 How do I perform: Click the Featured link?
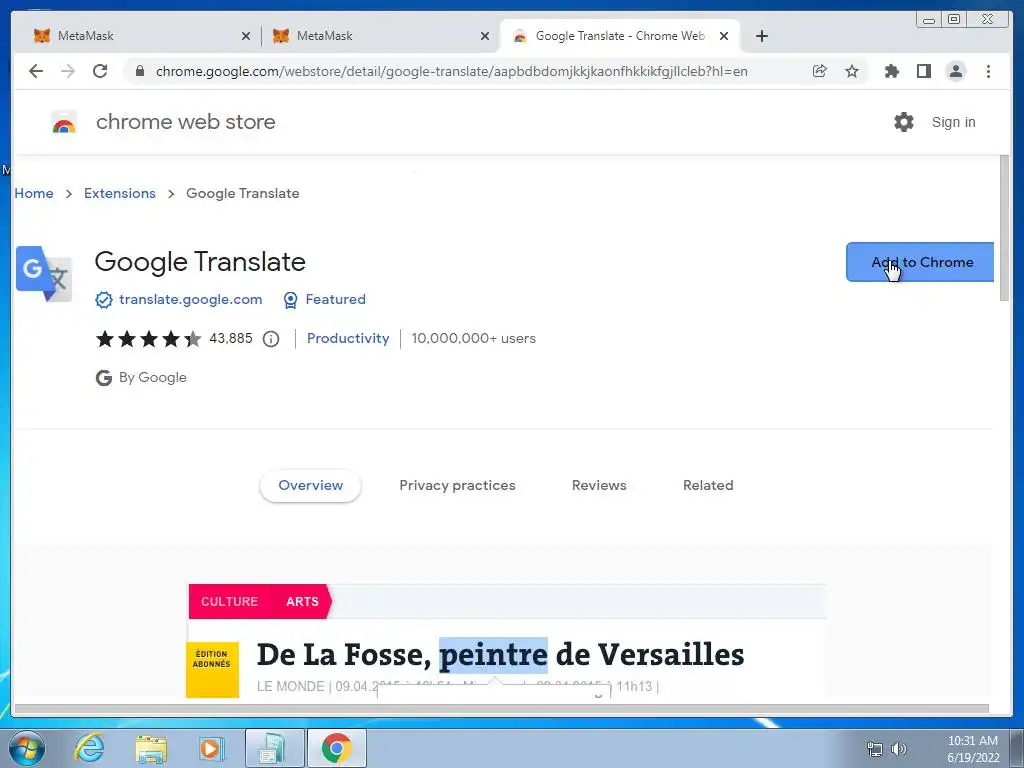click(x=336, y=300)
